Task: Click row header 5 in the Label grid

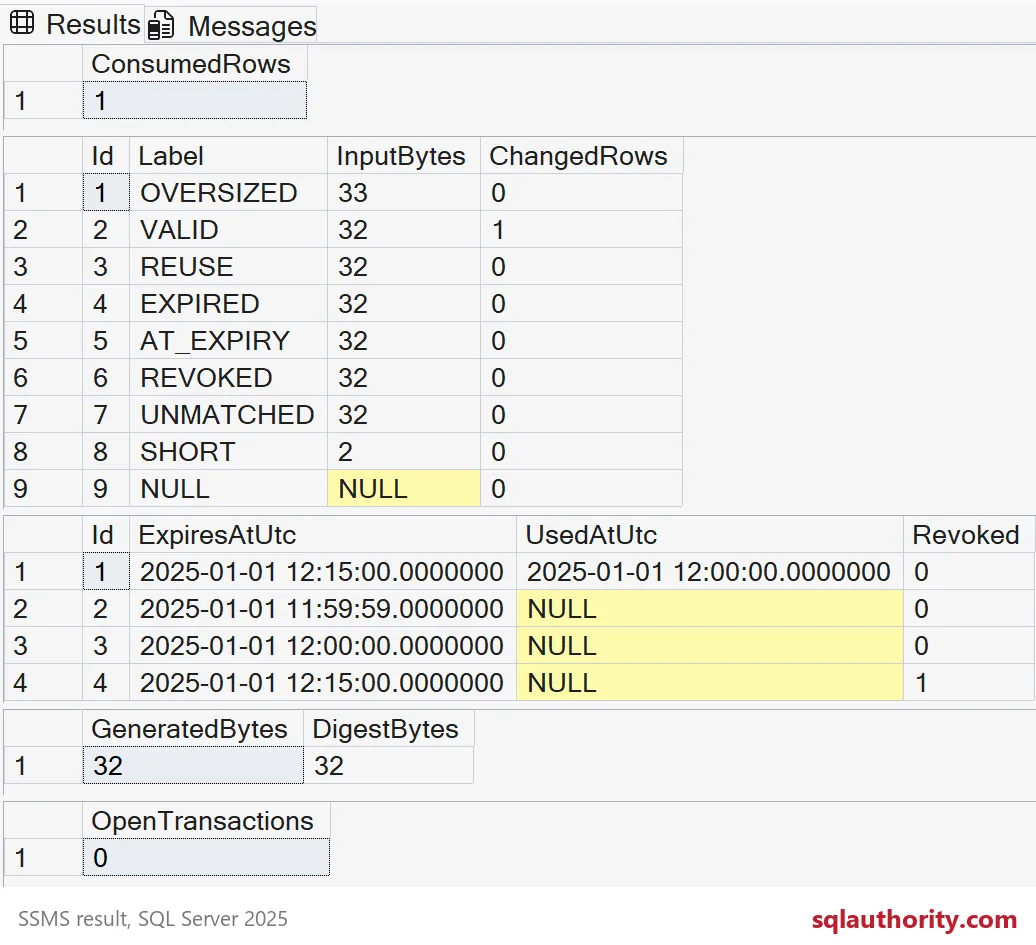Action: 43,341
